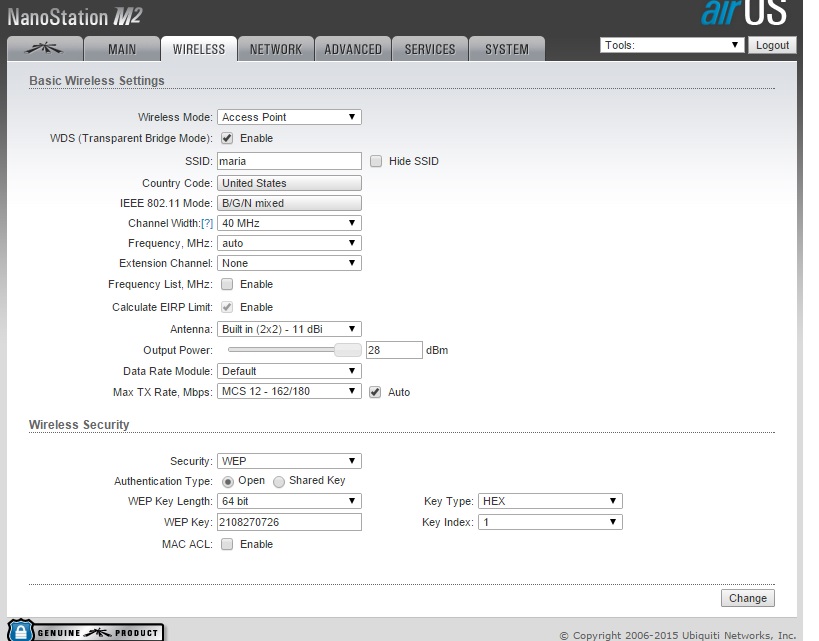Image resolution: width=819 pixels, height=641 pixels.
Task: Open the Ubiquiti logo tab
Action: coord(45,49)
